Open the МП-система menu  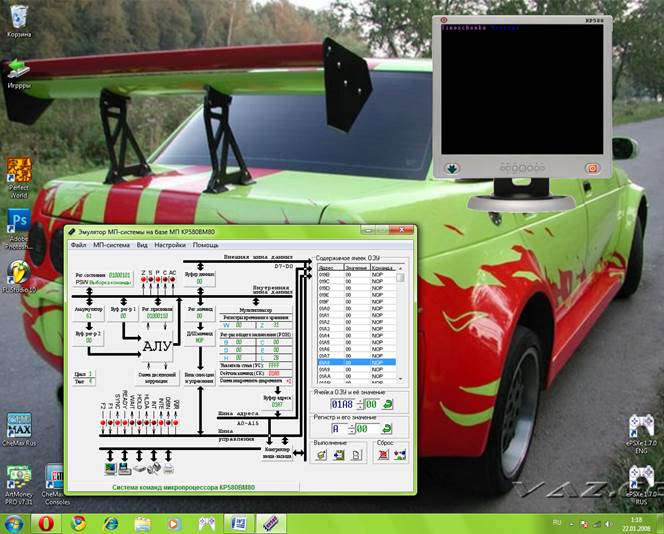[111, 245]
